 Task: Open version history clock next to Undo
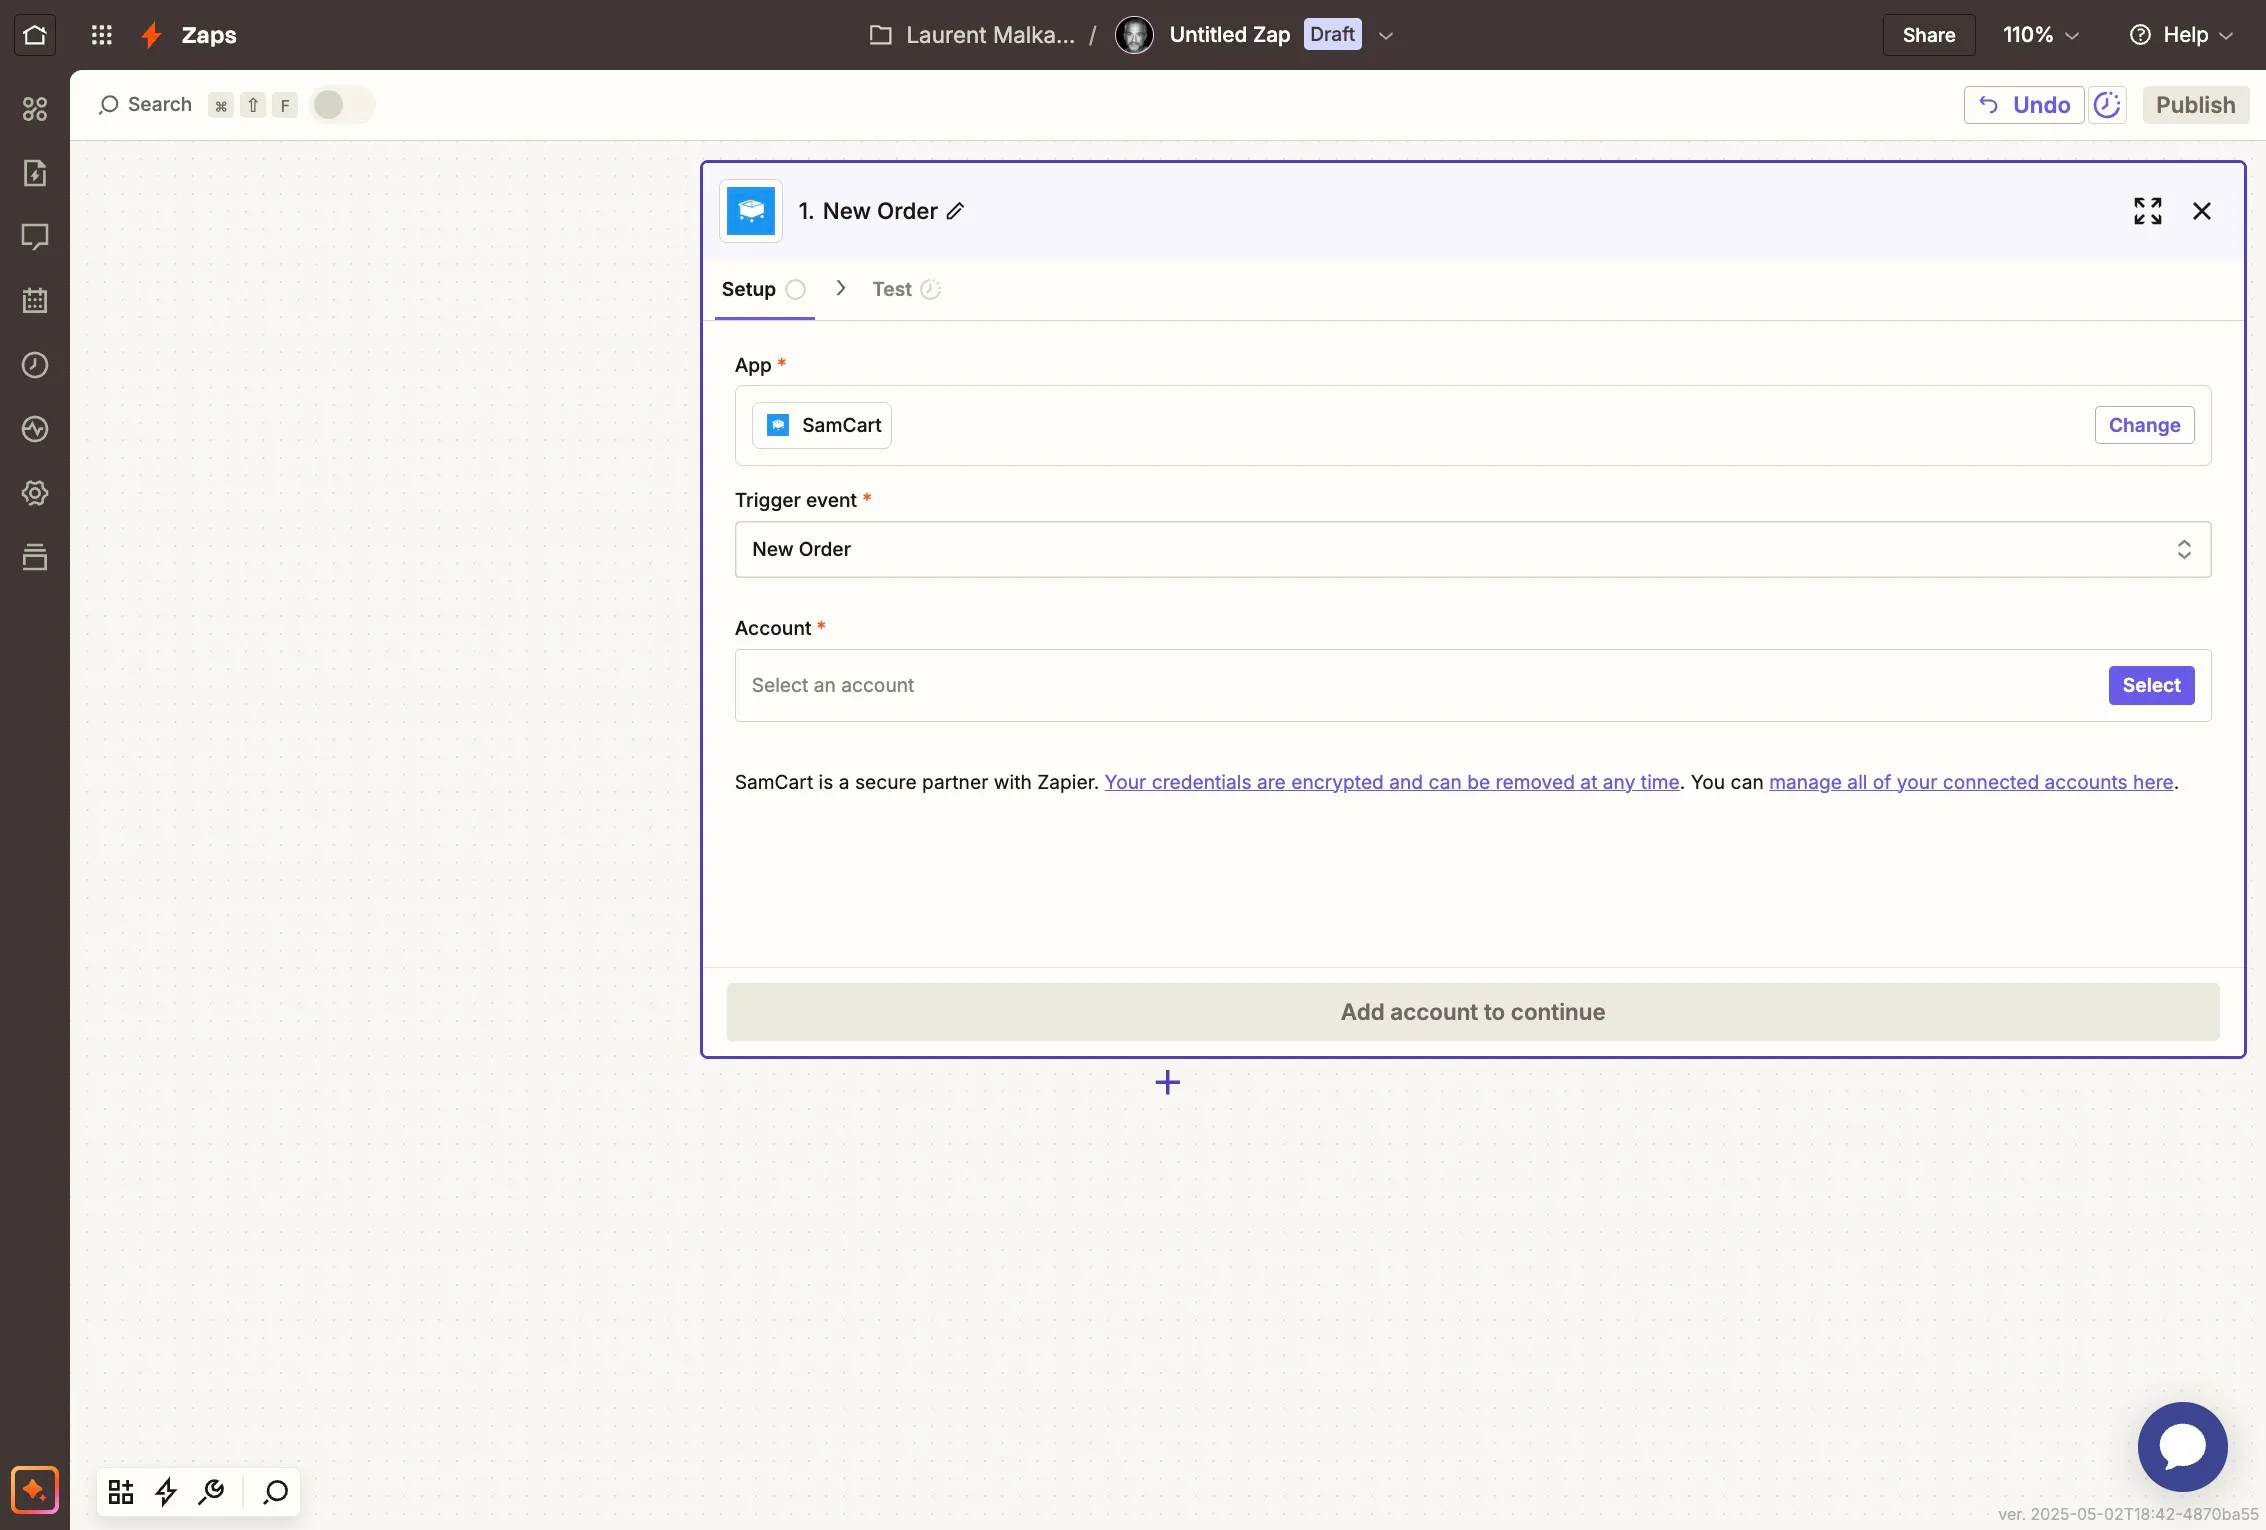[x=2108, y=105]
